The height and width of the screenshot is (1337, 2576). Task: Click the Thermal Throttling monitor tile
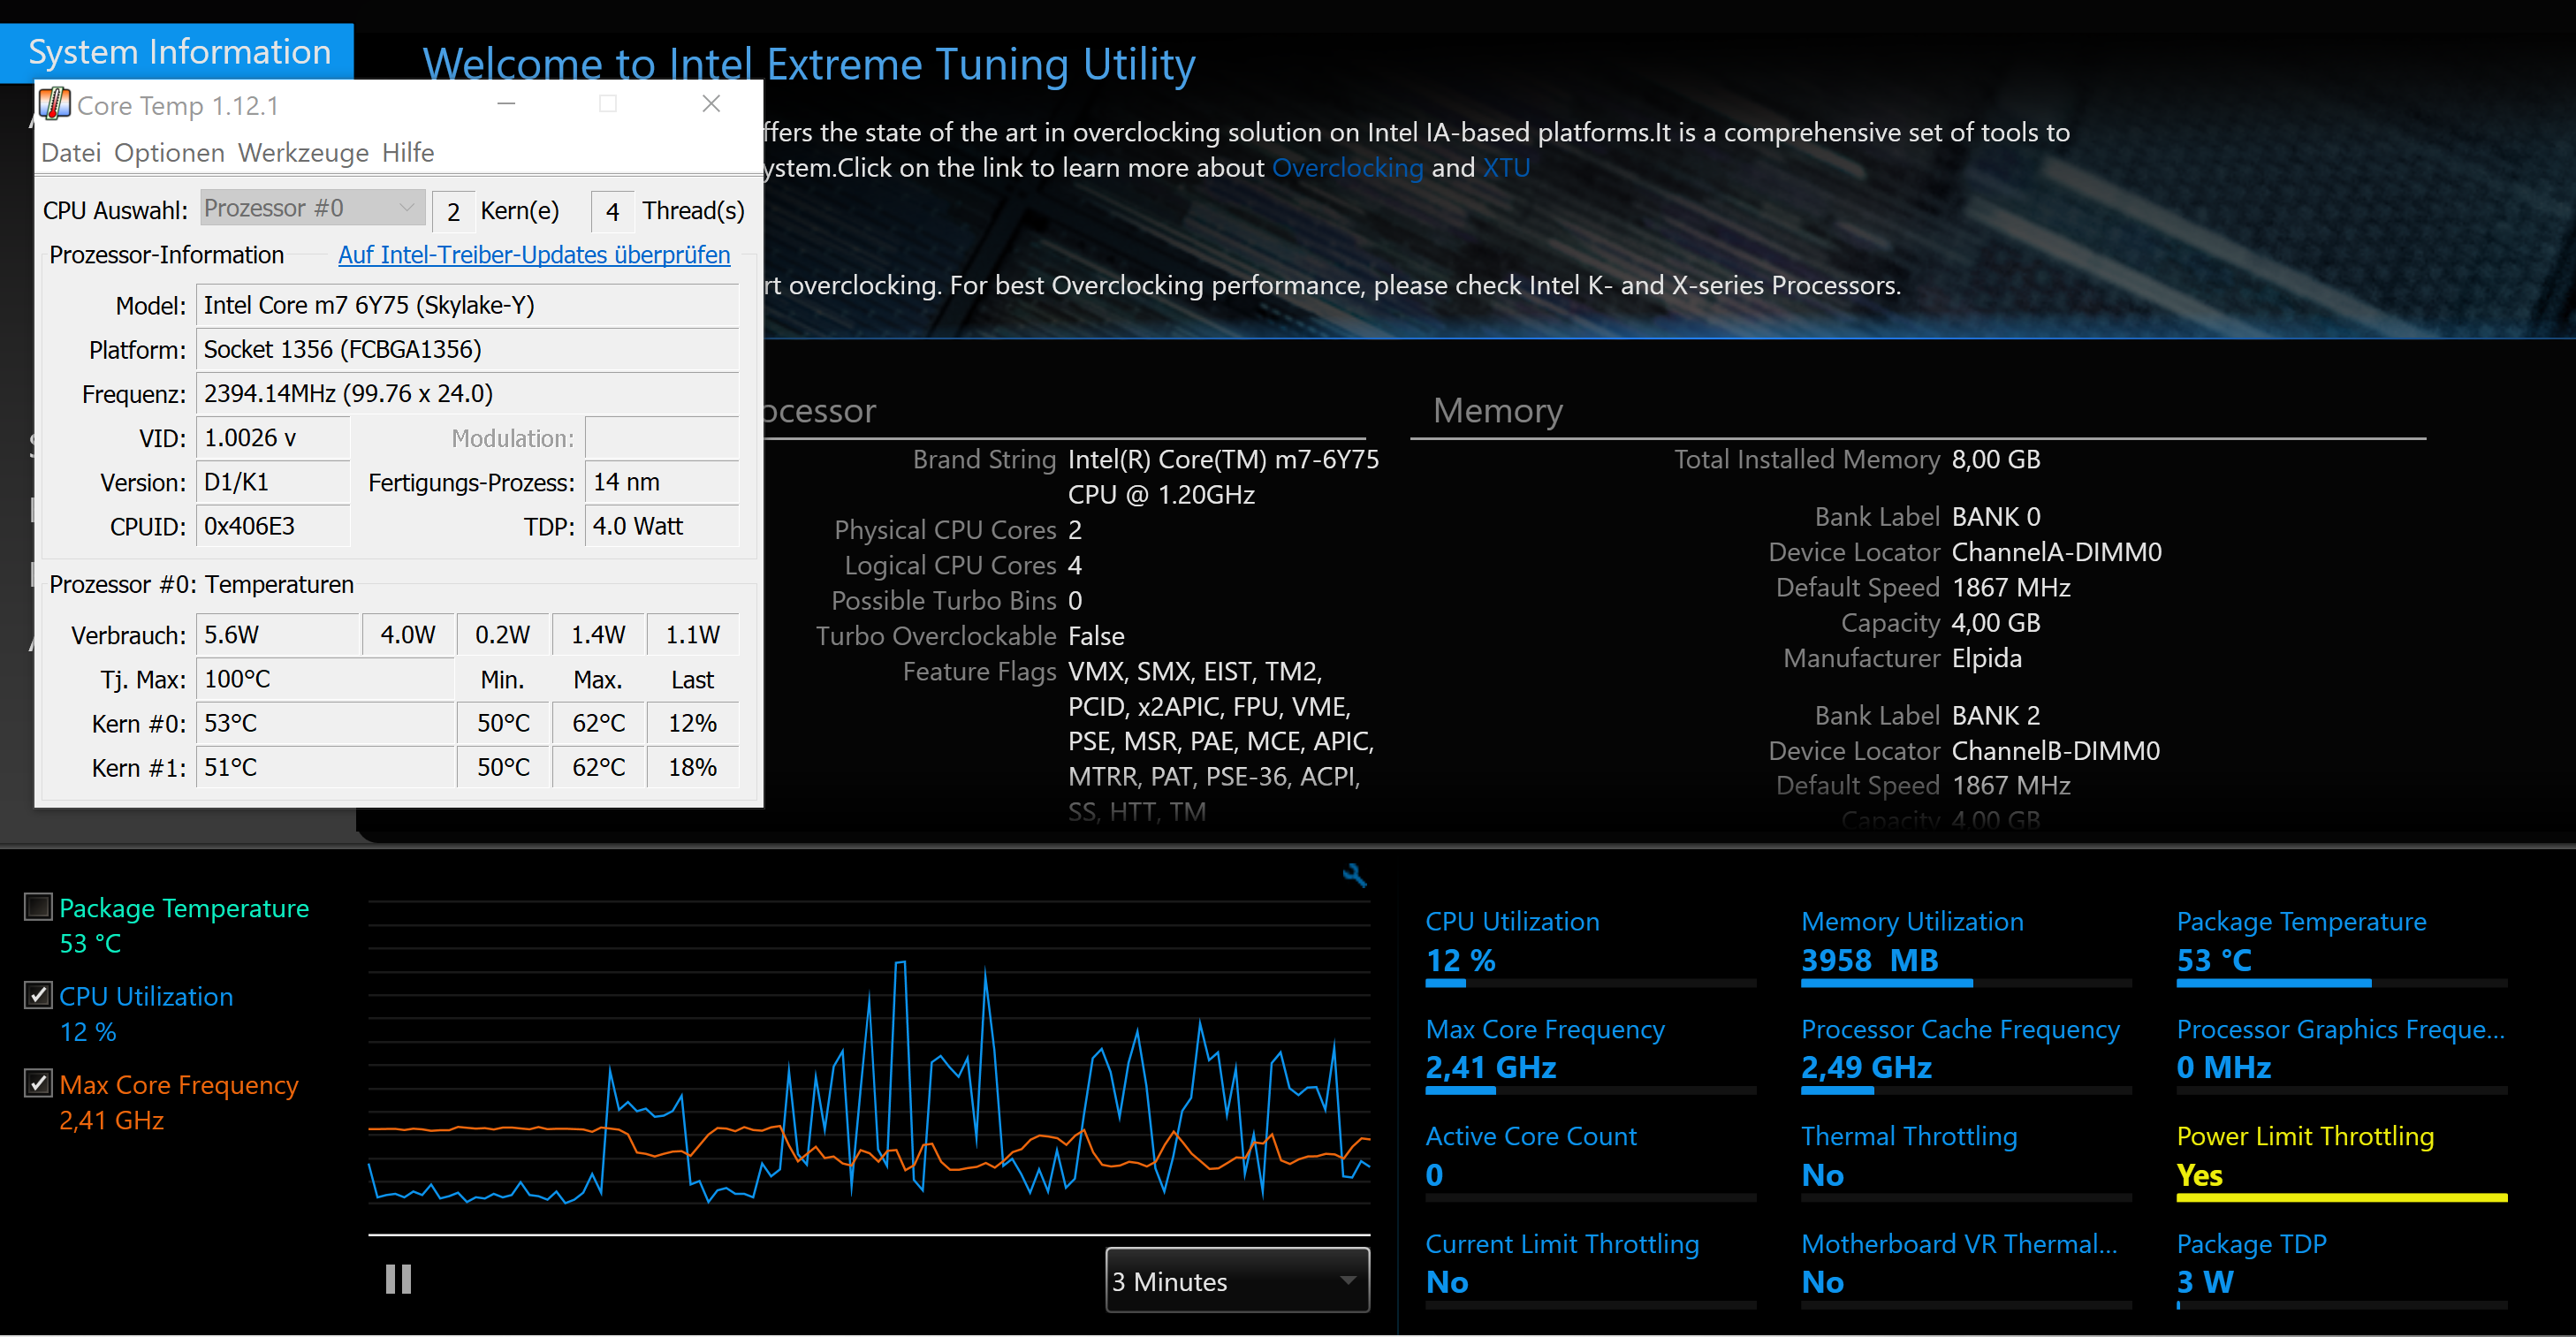pos(1966,1160)
